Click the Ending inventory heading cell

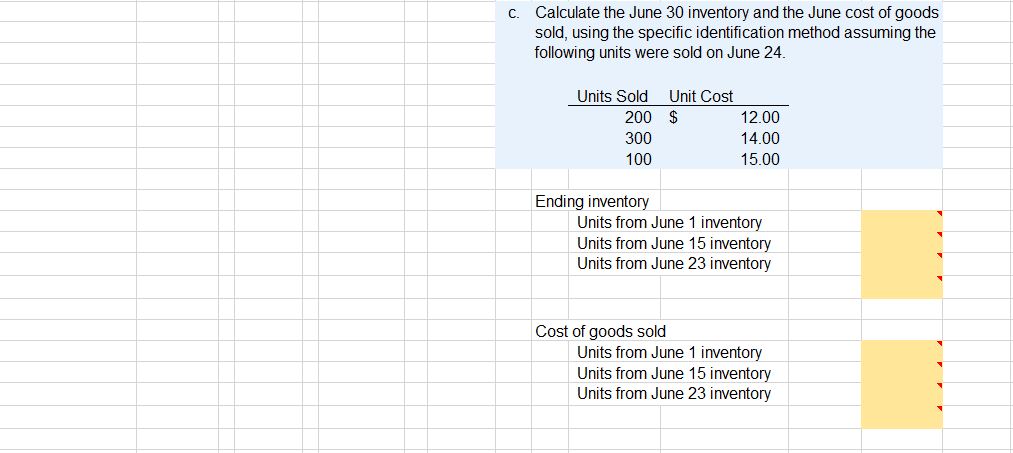[592, 202]
